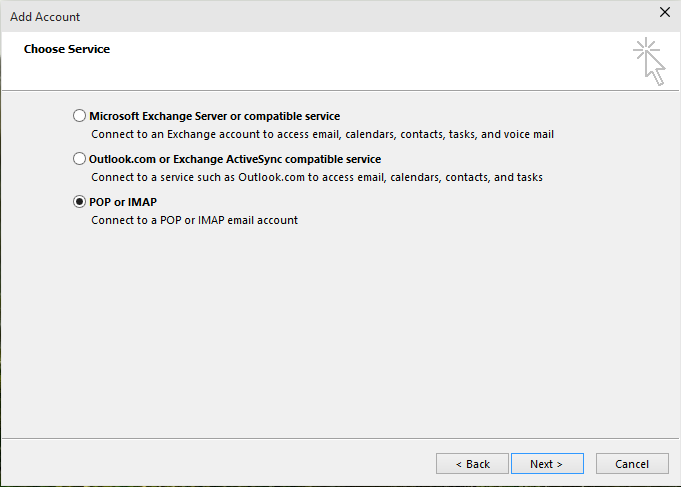
Task: Click the starburst sparkle above the cursor icon
Action: coord(646,49)
